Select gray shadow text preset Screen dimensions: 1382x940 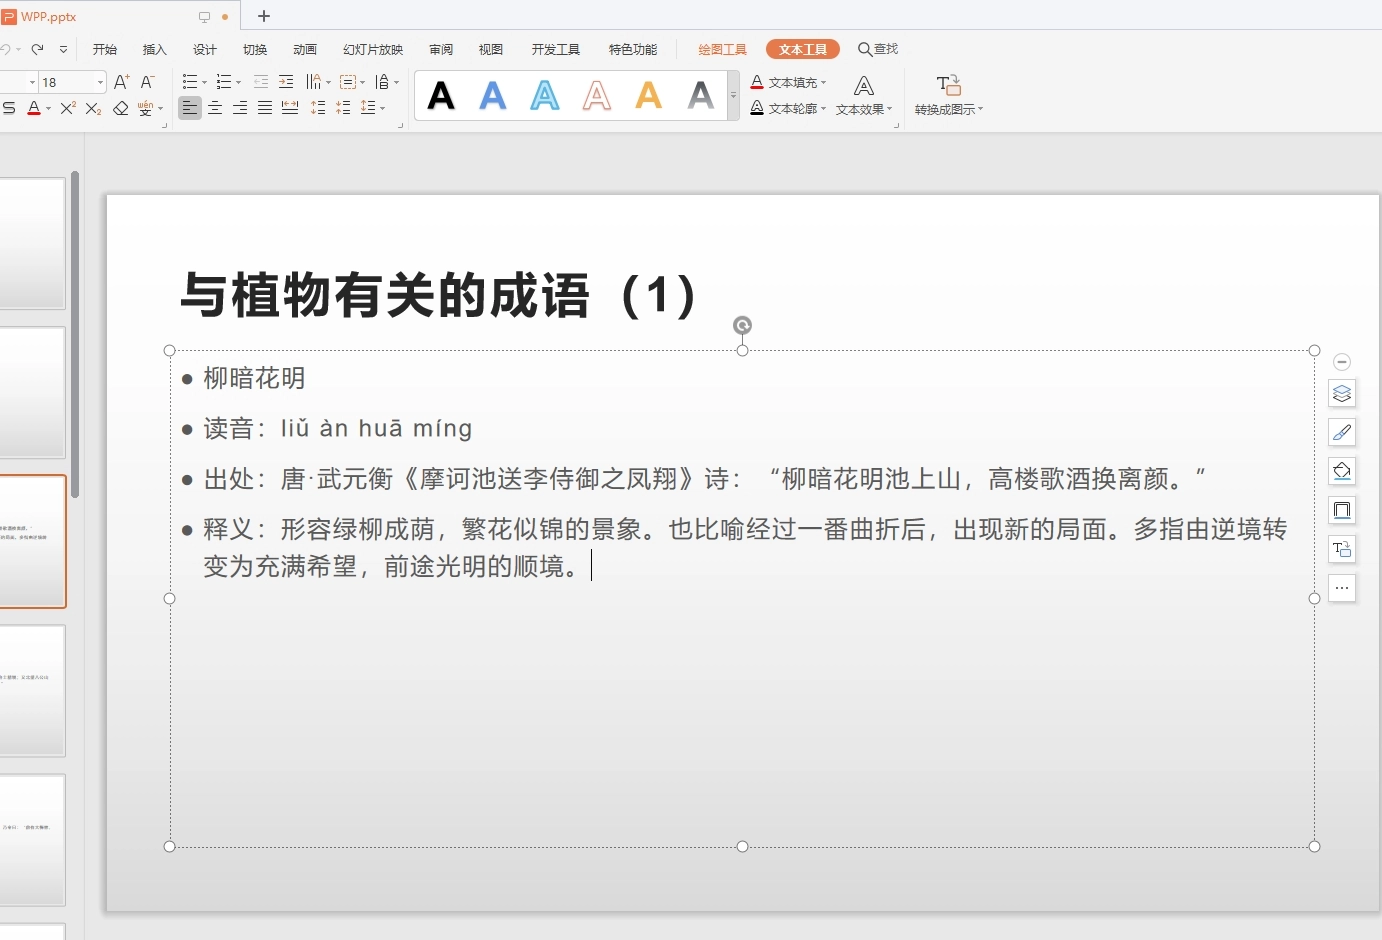pyautogui.click(x=701, y=96)
